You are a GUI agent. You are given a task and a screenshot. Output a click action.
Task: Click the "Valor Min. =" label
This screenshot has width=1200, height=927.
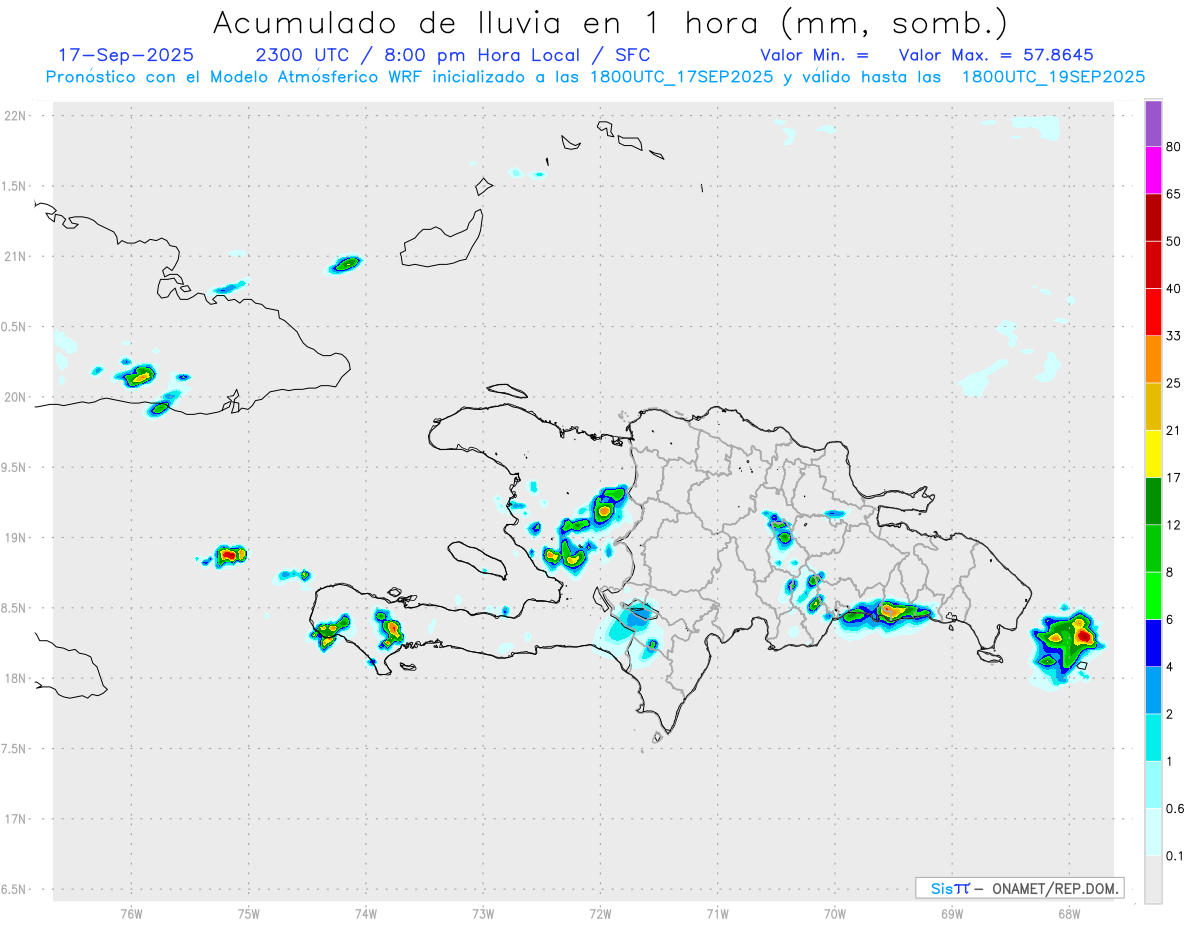pyautogui.click(x=814, y=55)
